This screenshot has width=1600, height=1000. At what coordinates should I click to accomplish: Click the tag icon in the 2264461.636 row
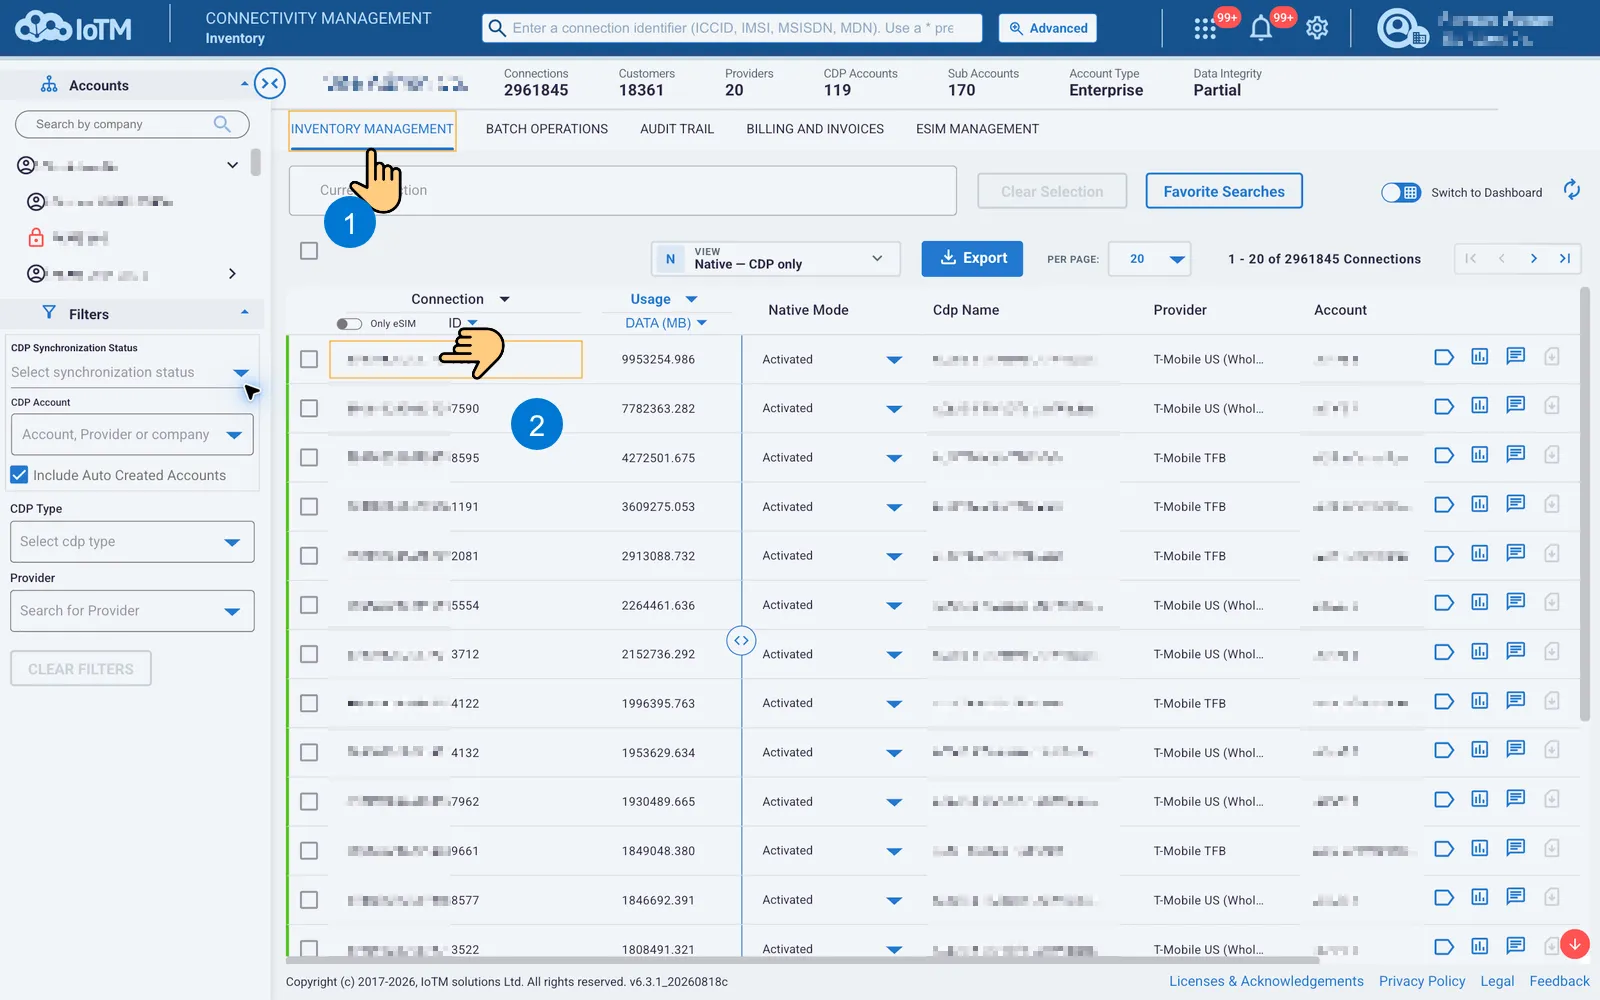1444,603
